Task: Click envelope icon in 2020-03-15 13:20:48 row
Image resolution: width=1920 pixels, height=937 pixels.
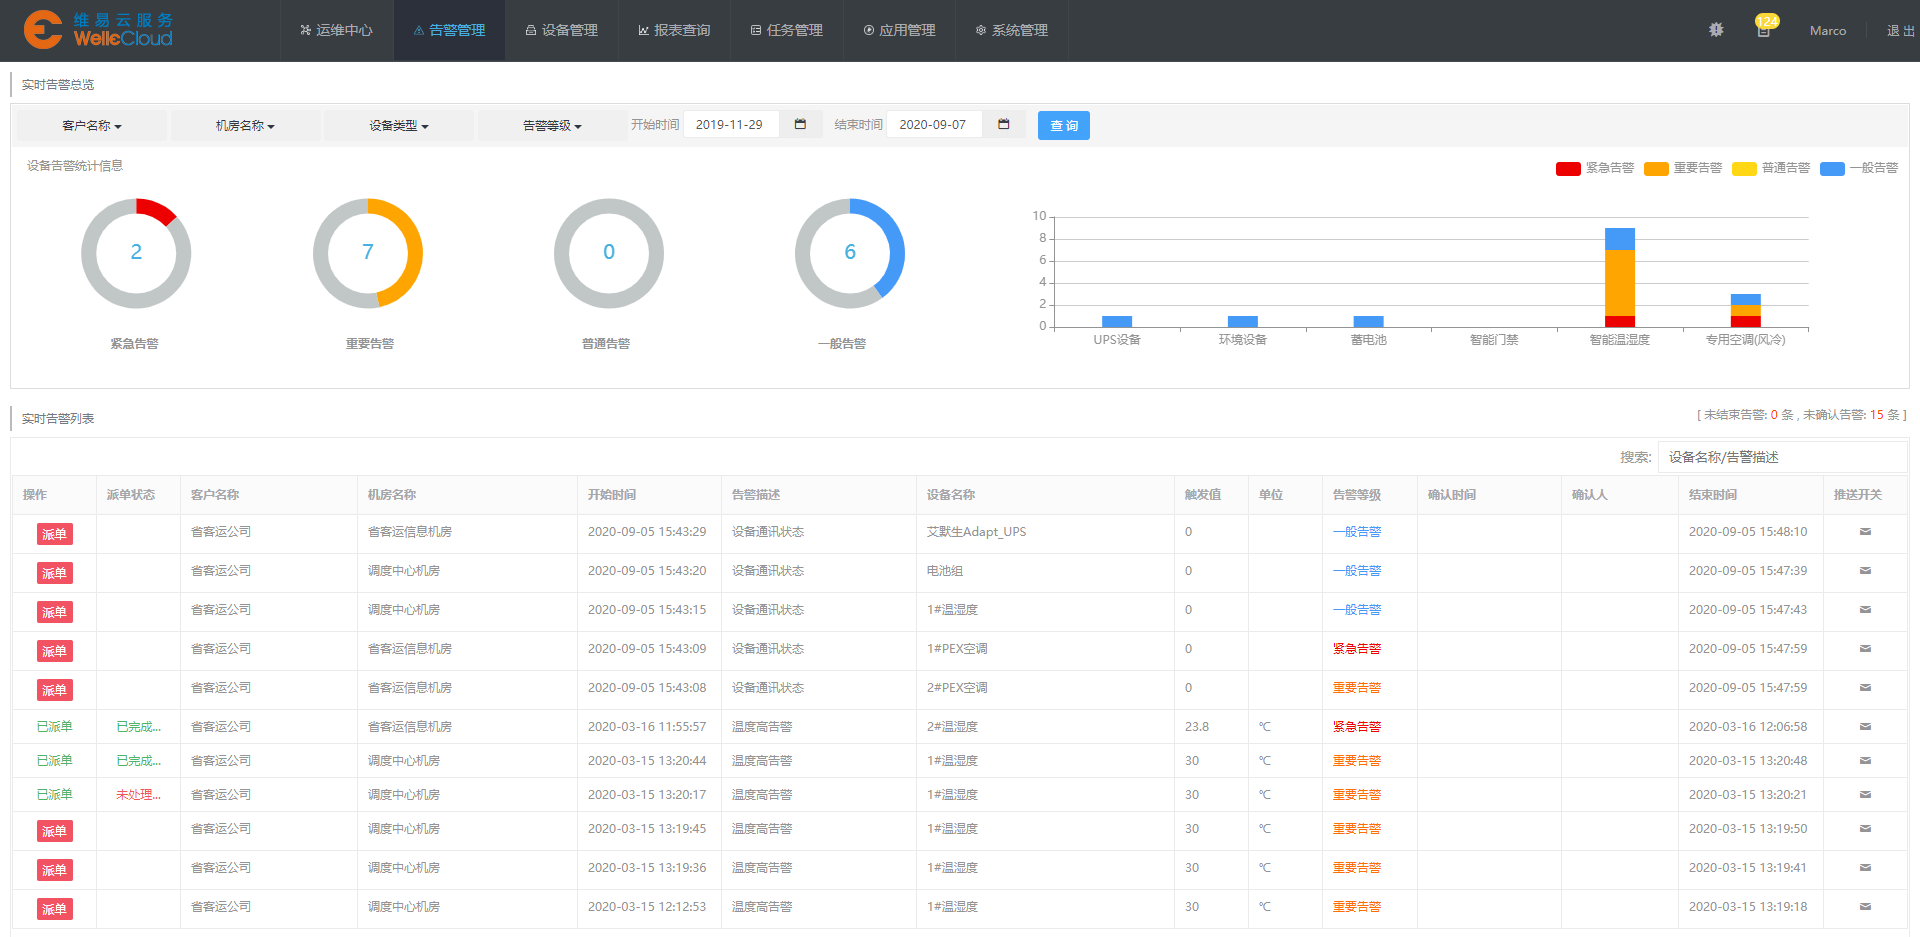Action: (1865, 761)
